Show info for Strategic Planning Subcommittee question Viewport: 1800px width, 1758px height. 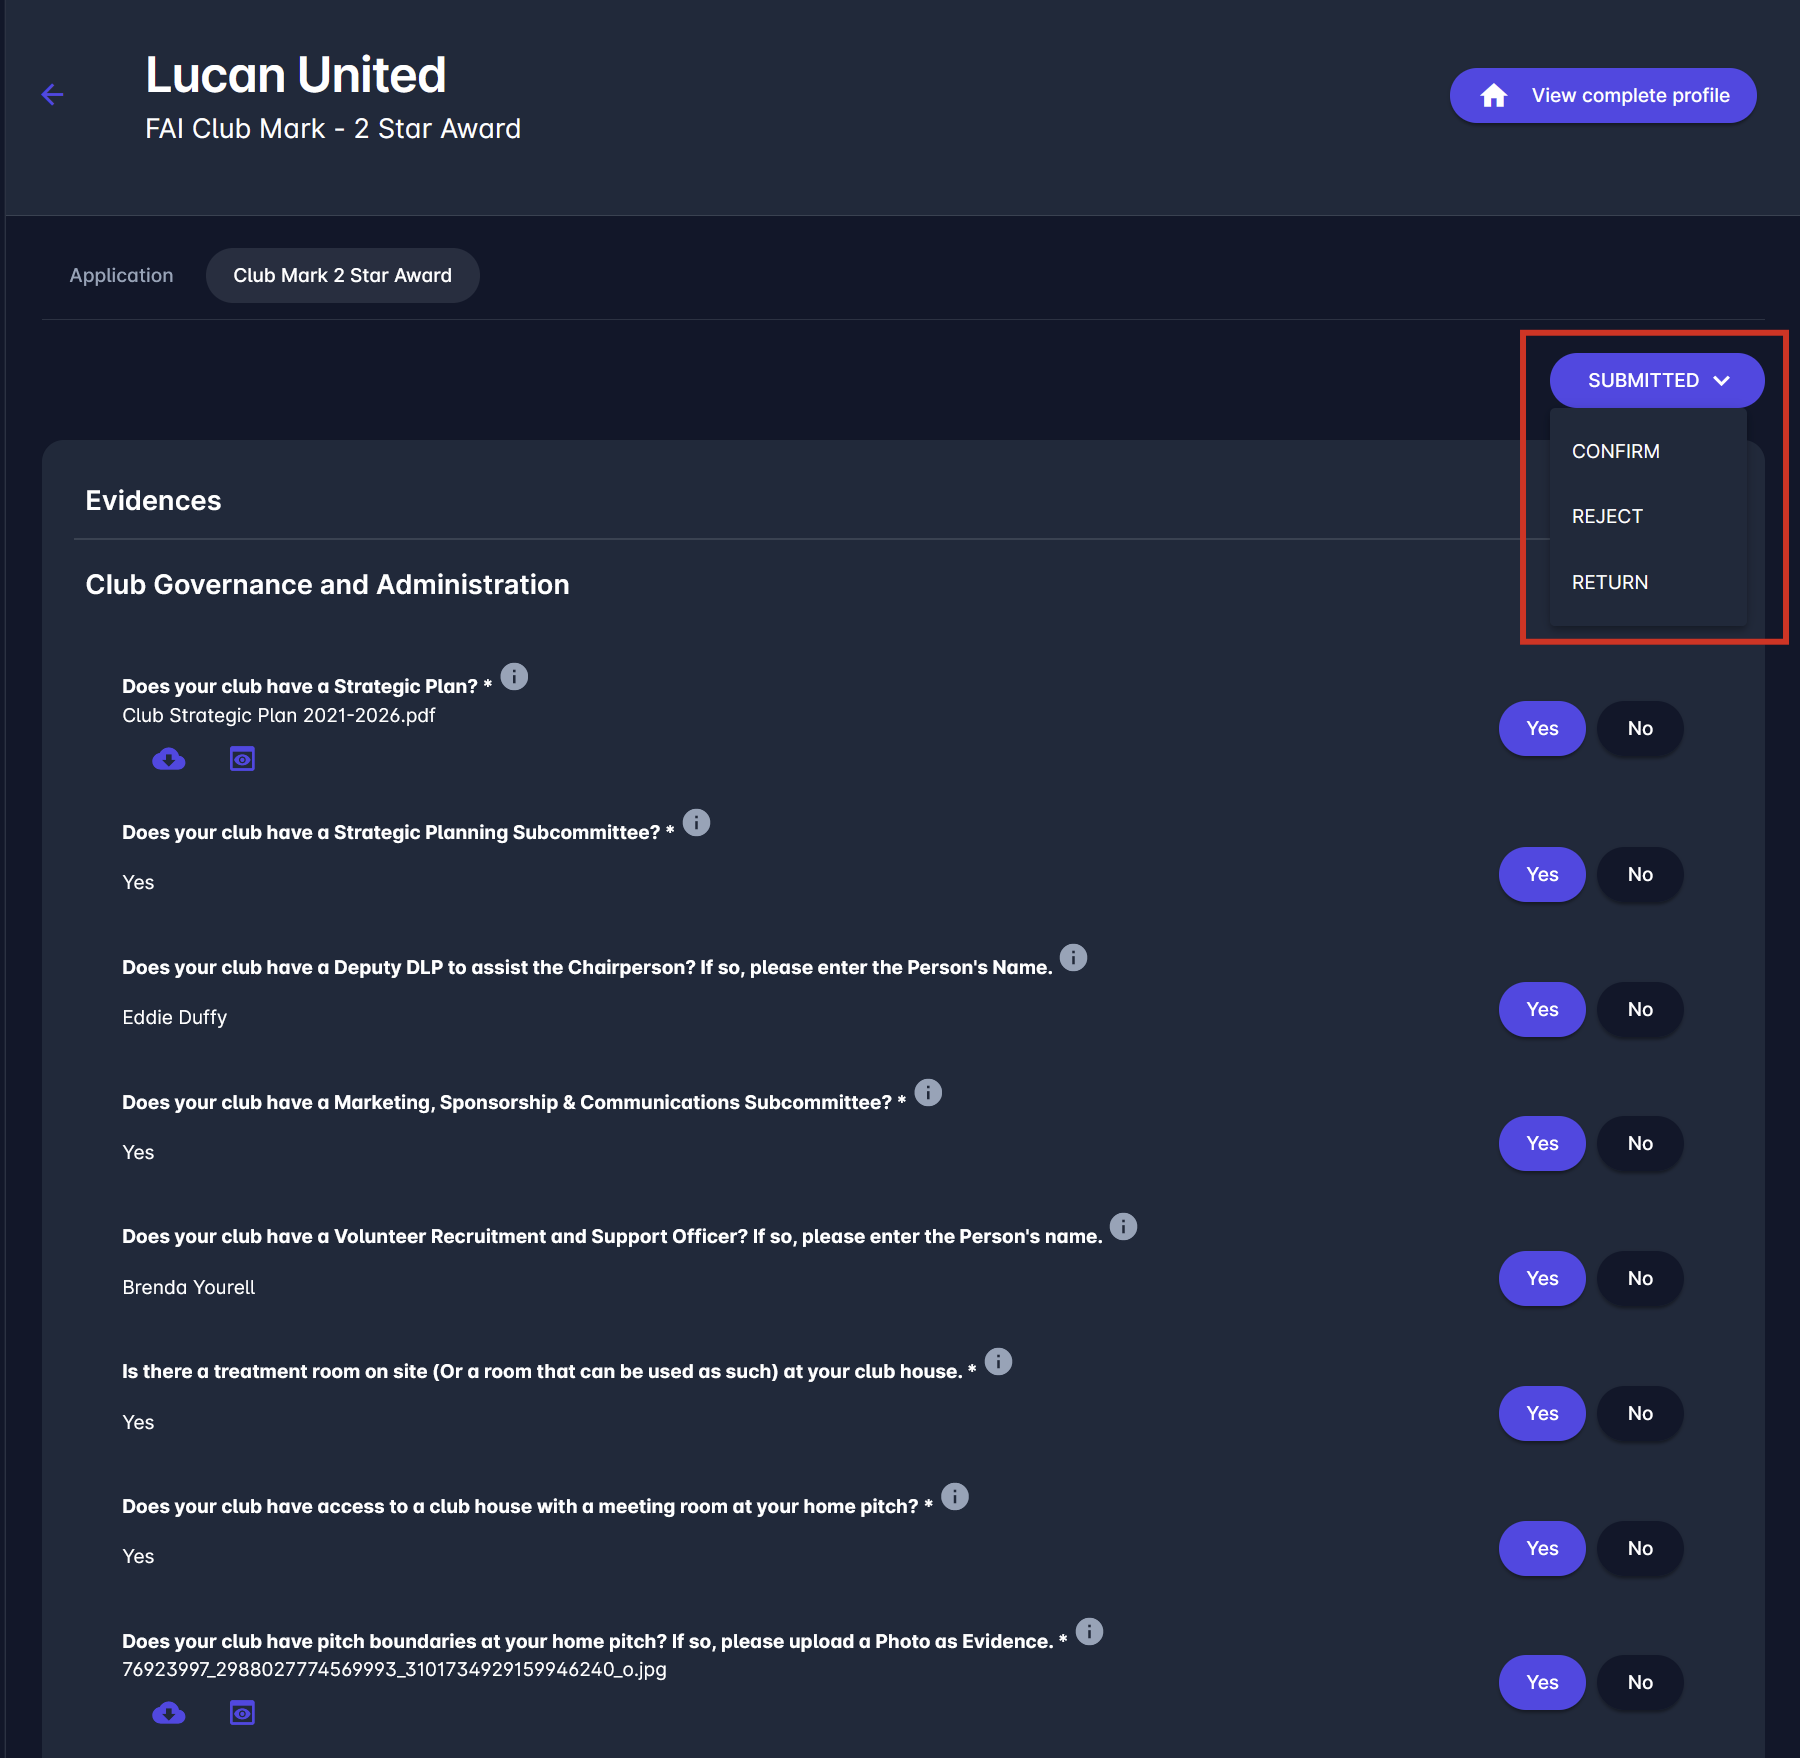[x=696, y=823]
